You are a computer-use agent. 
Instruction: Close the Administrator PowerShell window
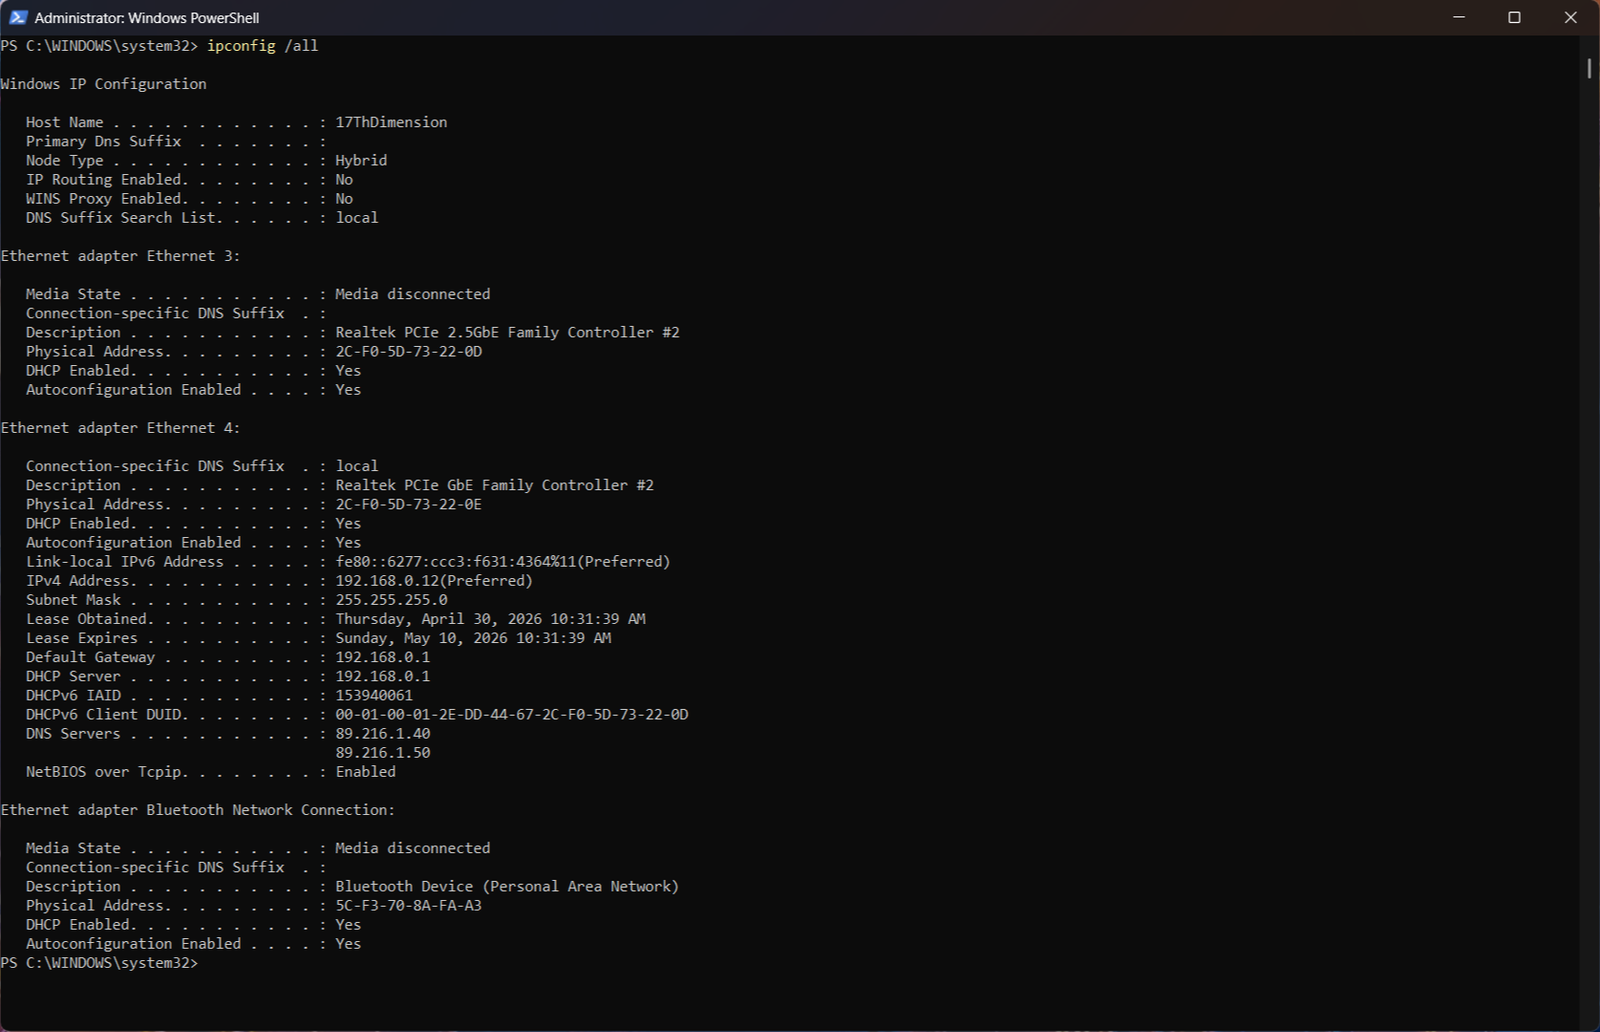click(1570, 17)
